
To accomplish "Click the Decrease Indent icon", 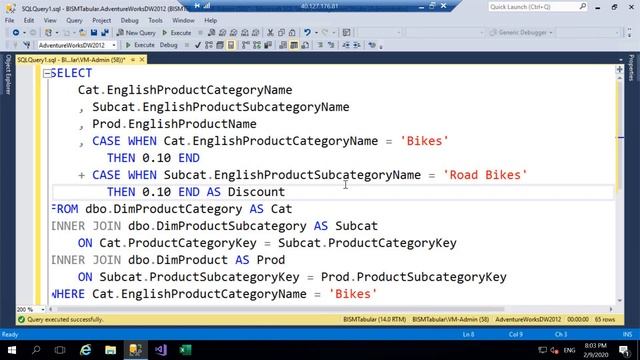I will (x=346, y=45).
